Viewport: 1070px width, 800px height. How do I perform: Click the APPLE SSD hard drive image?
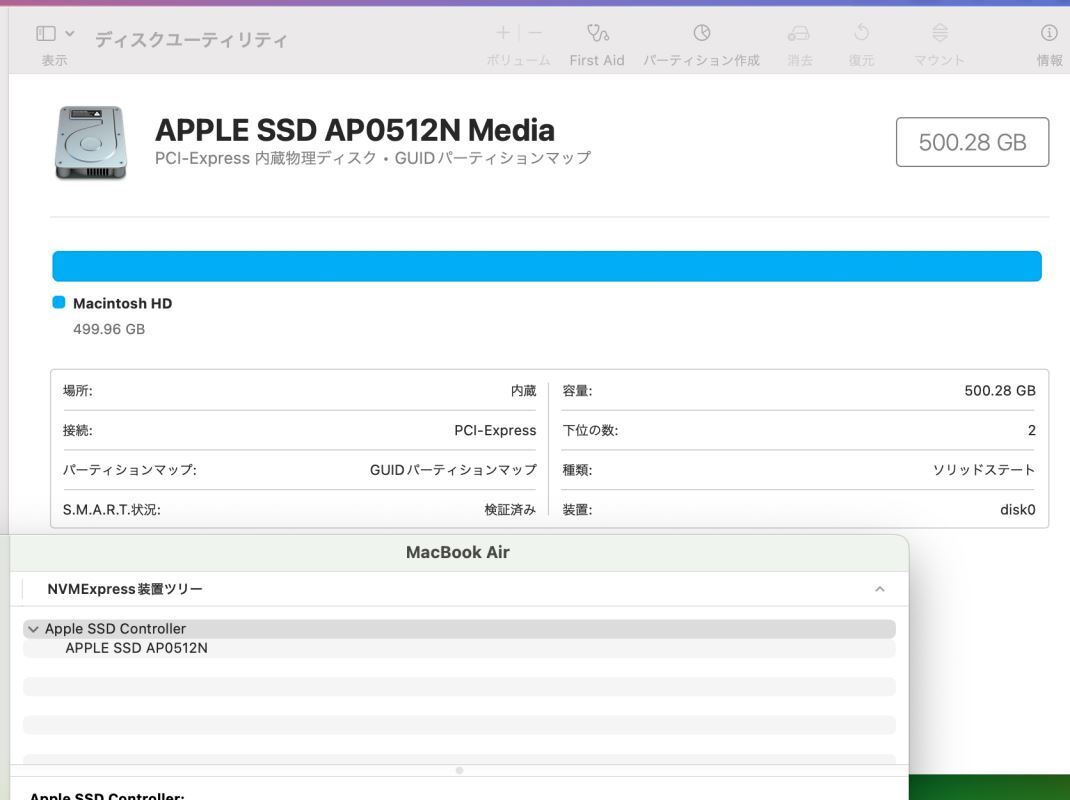(91, 143)
